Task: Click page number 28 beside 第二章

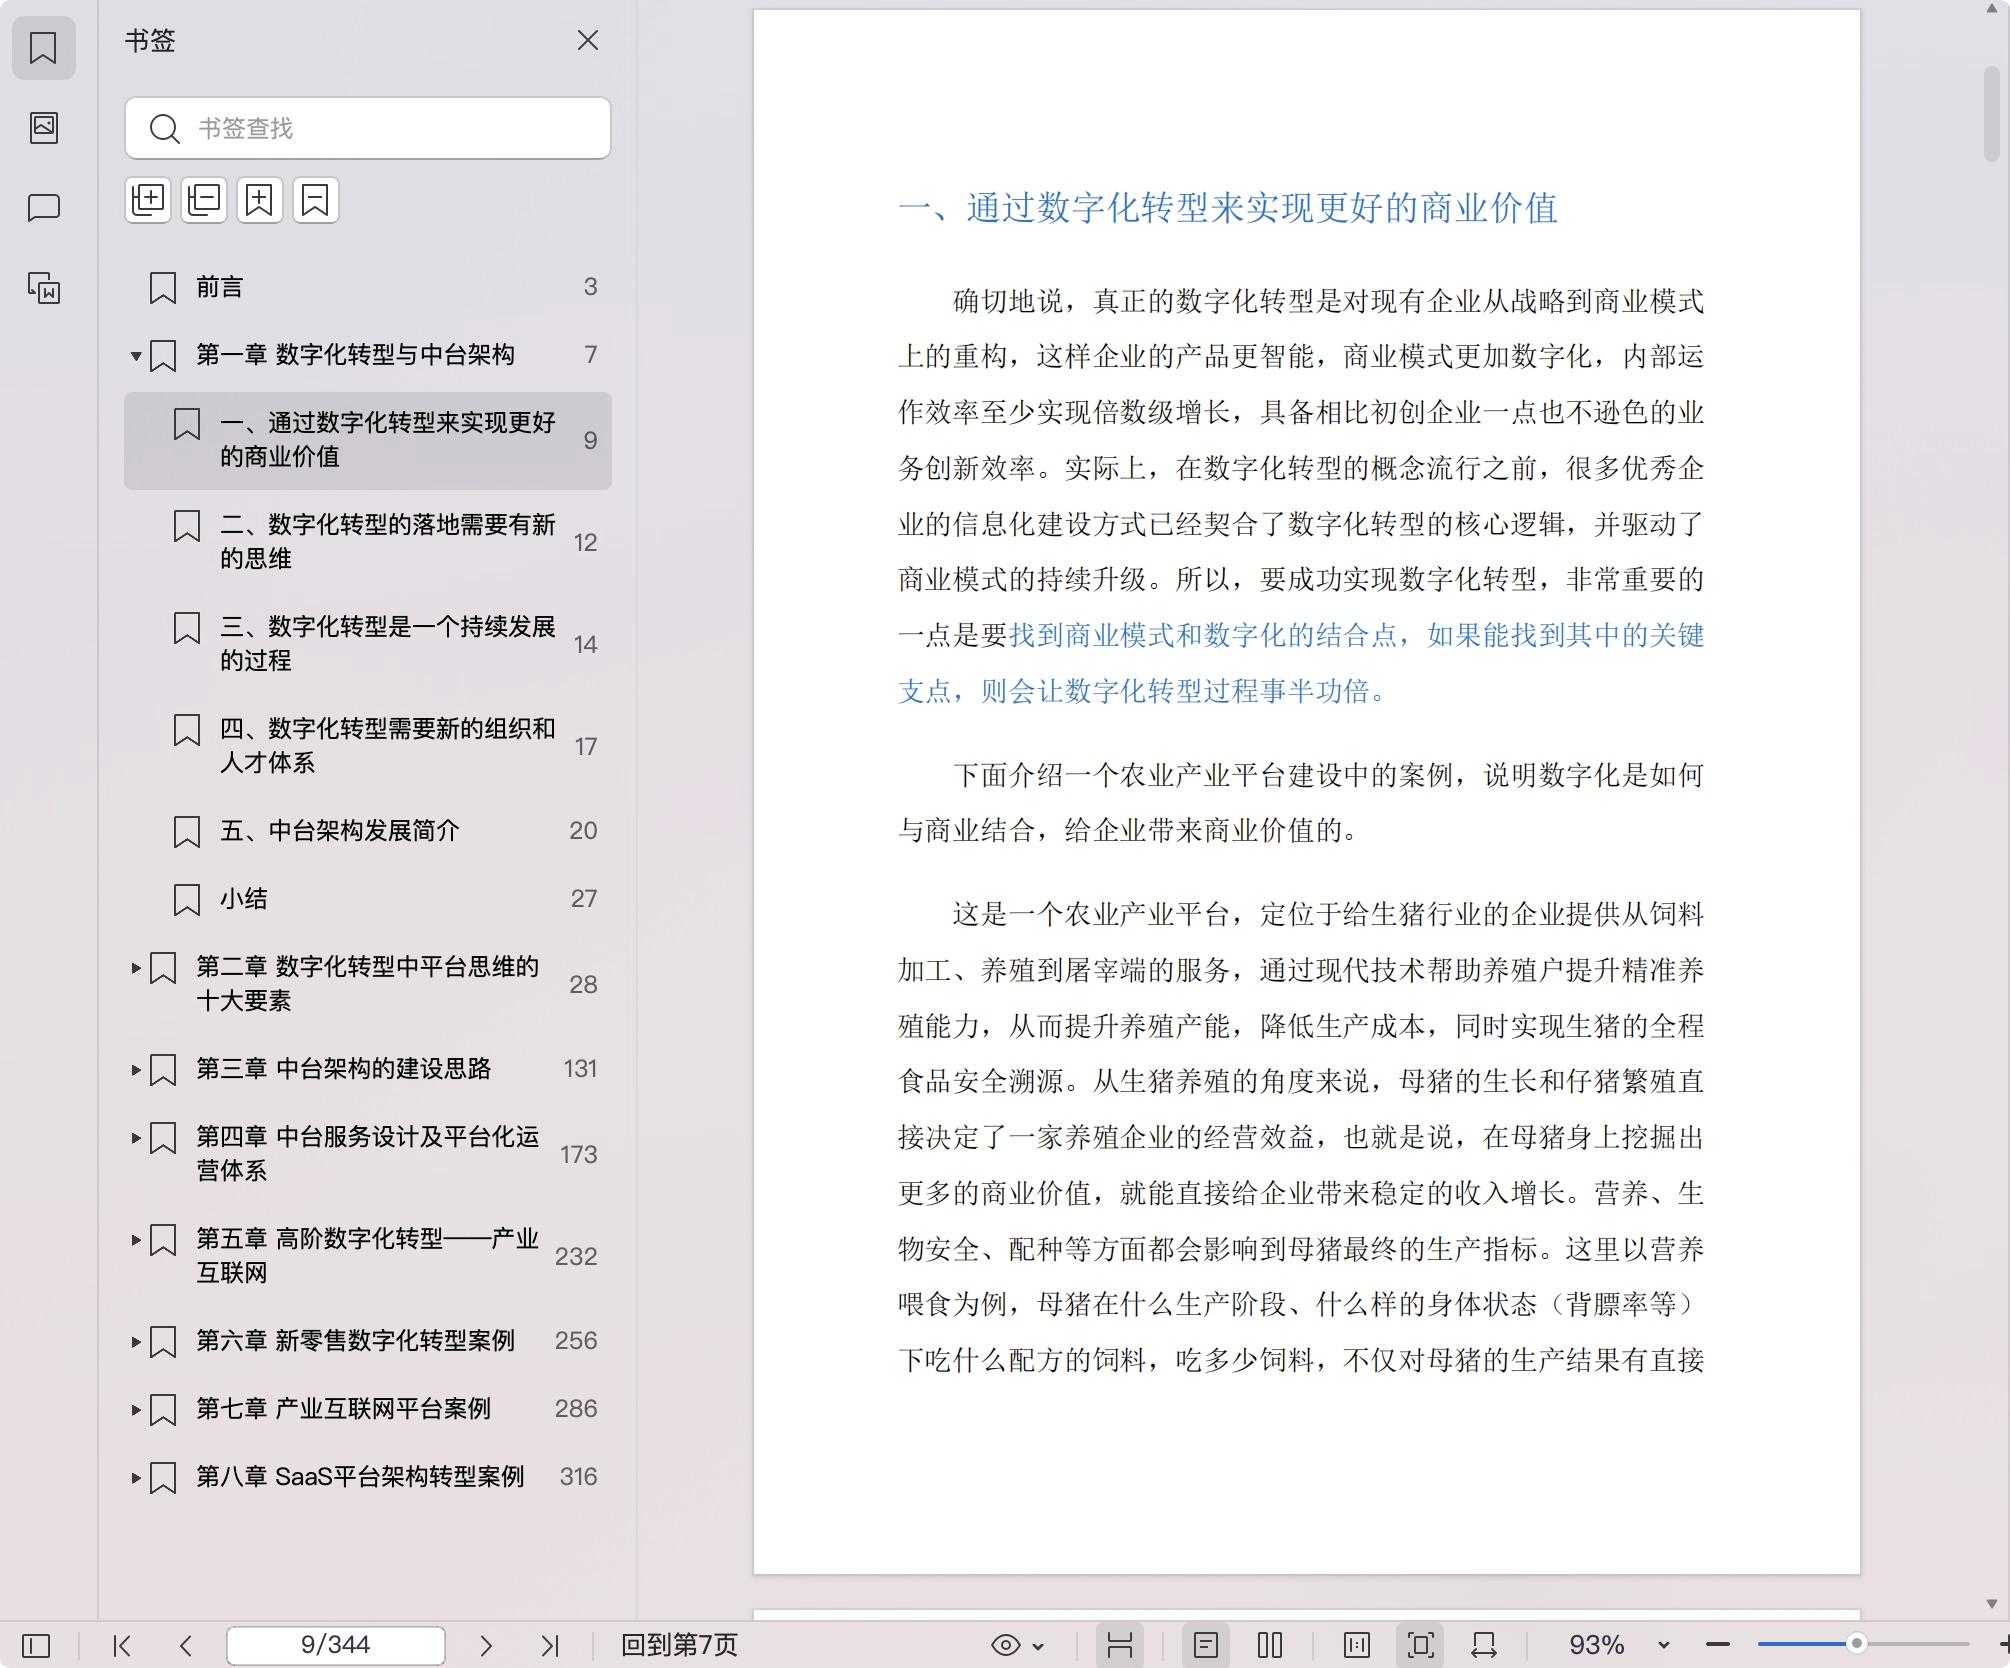Action: (583, 984)
